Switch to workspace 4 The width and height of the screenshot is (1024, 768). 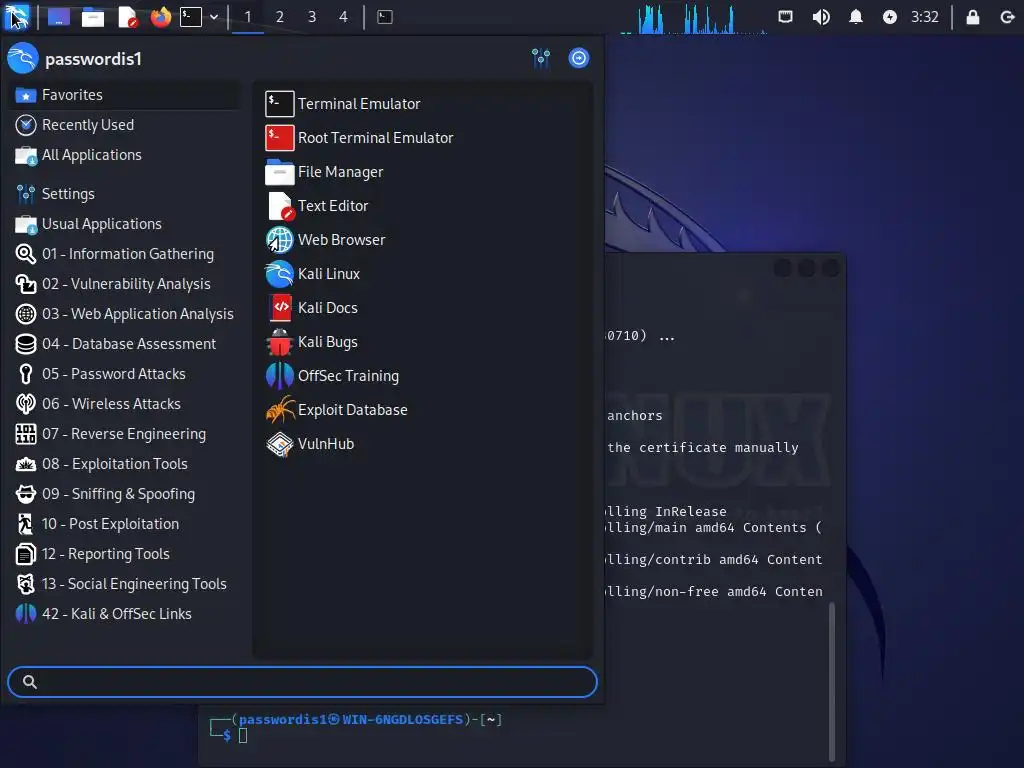click(344, 17)
